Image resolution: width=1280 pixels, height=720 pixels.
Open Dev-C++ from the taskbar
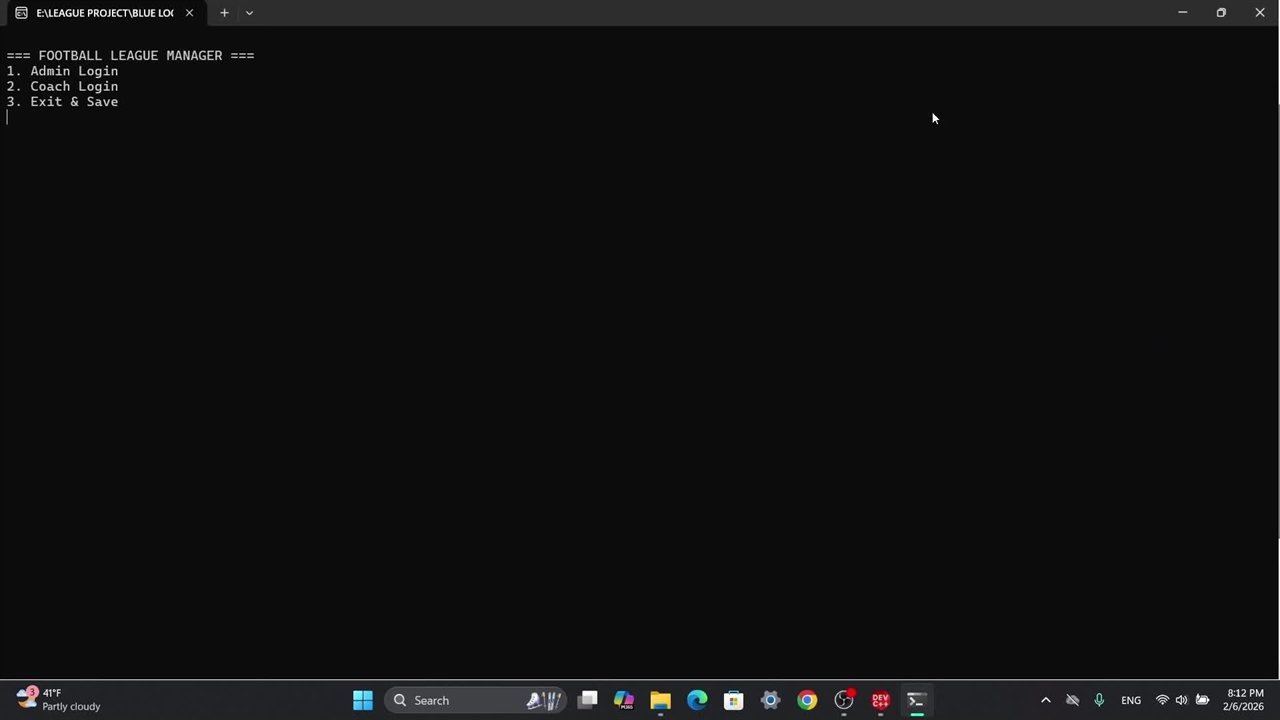point(880,700)
